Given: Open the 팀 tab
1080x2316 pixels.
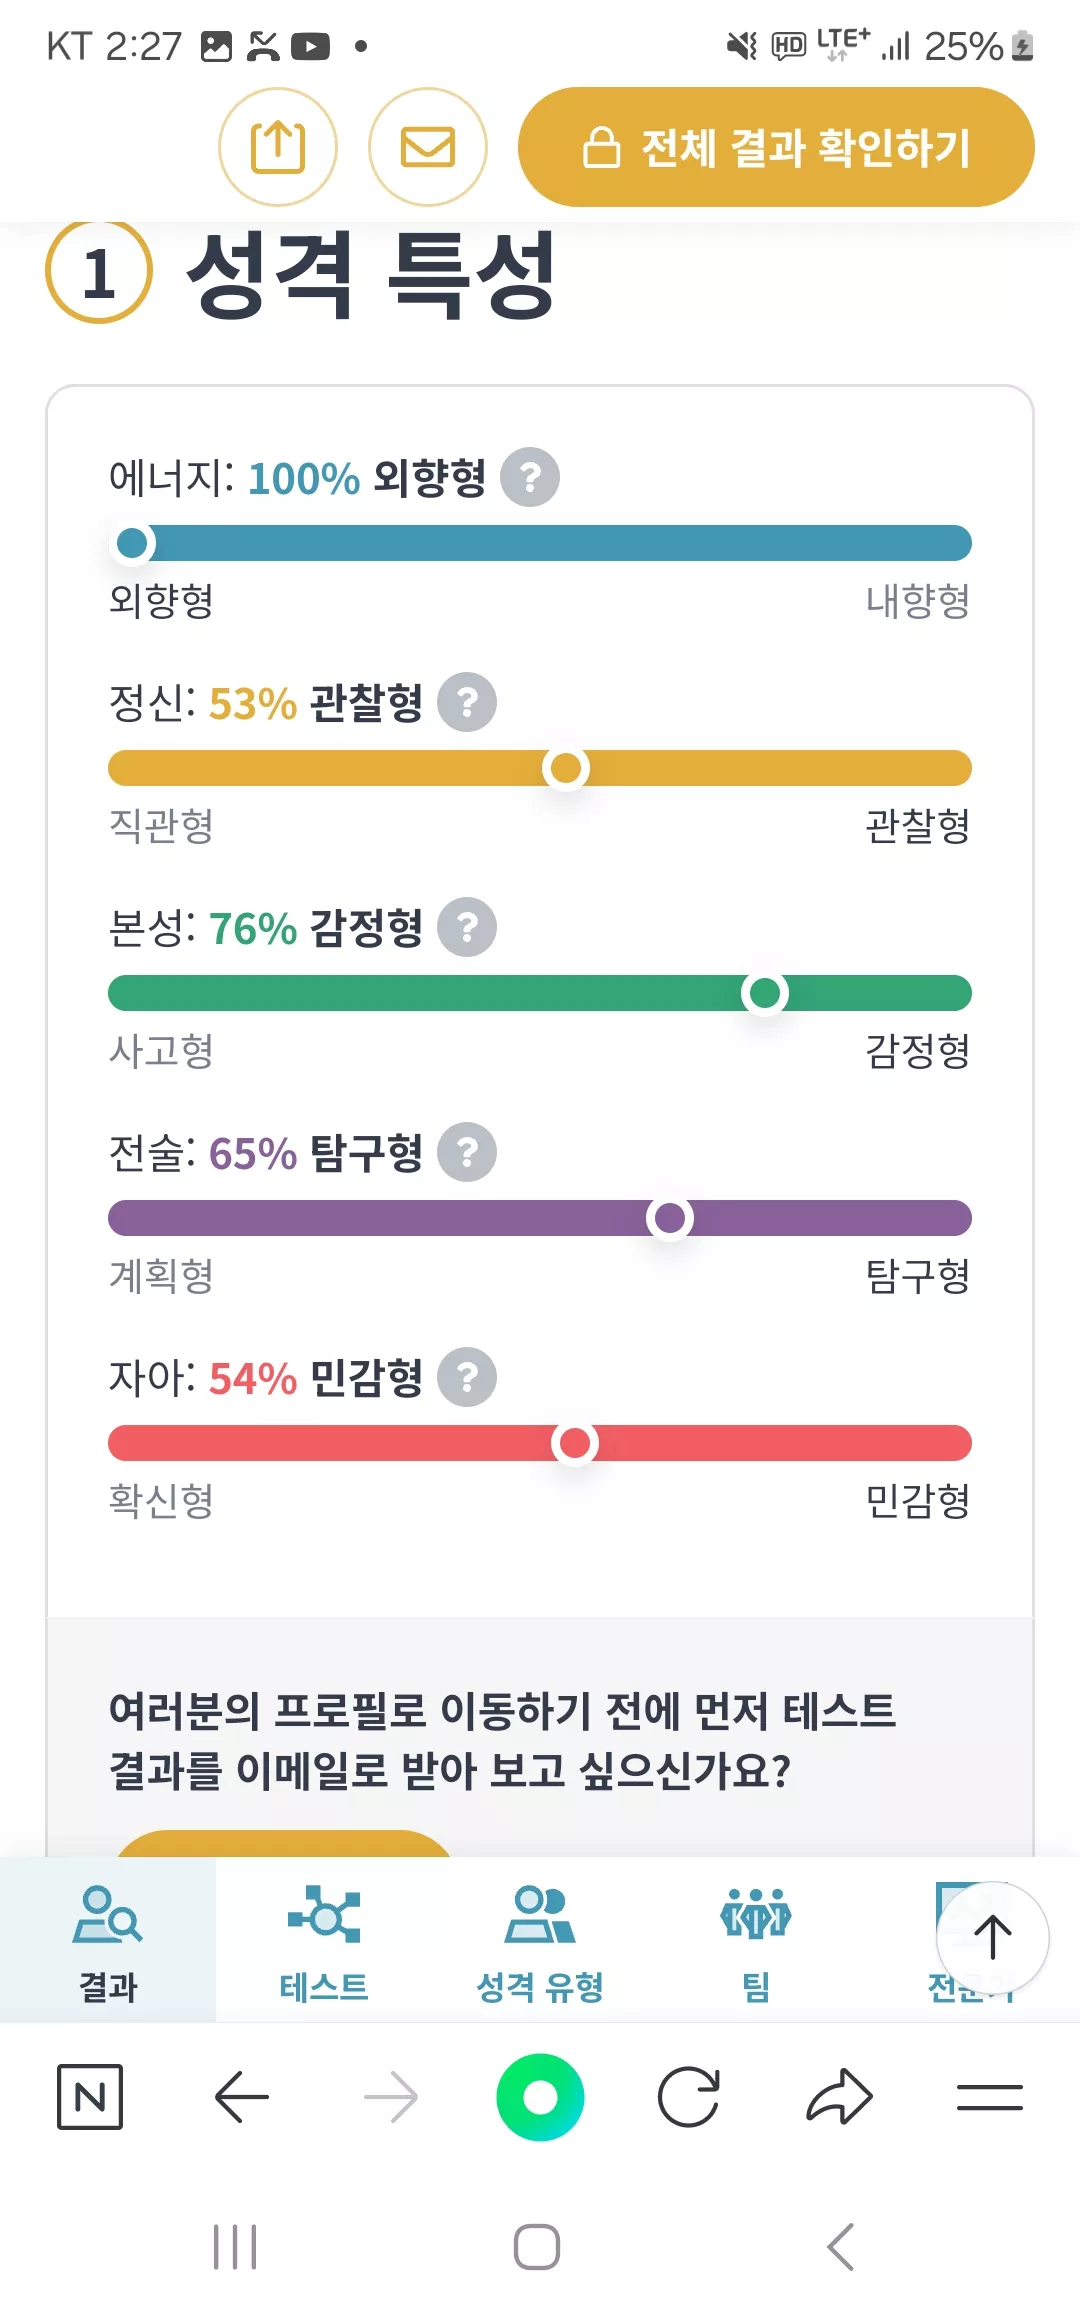Looking at the screenshot, I should point(756,1941).
